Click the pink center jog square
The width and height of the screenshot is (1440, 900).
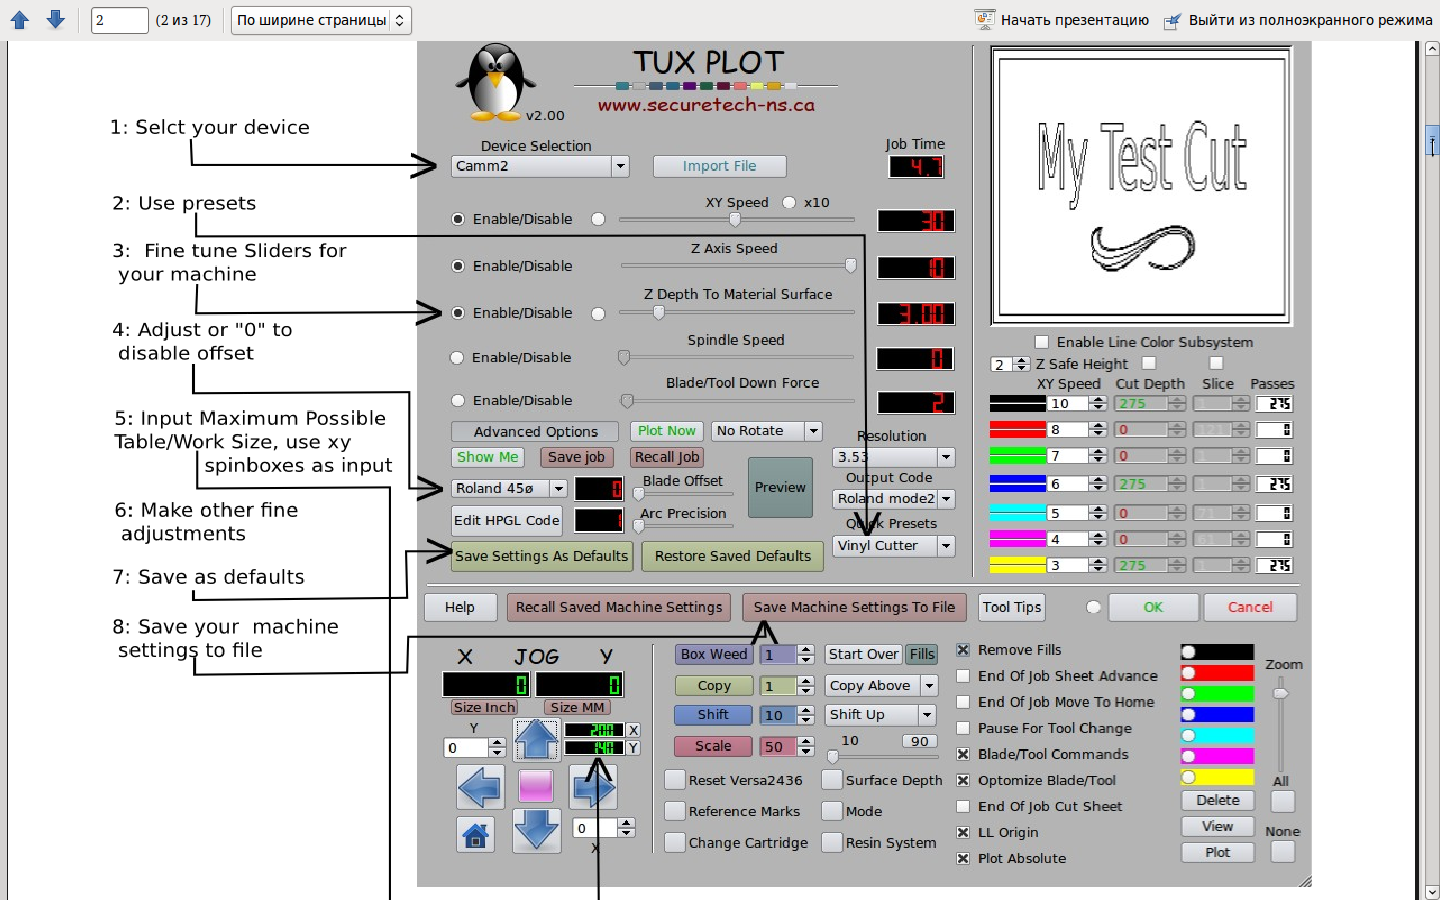(536, 787)
